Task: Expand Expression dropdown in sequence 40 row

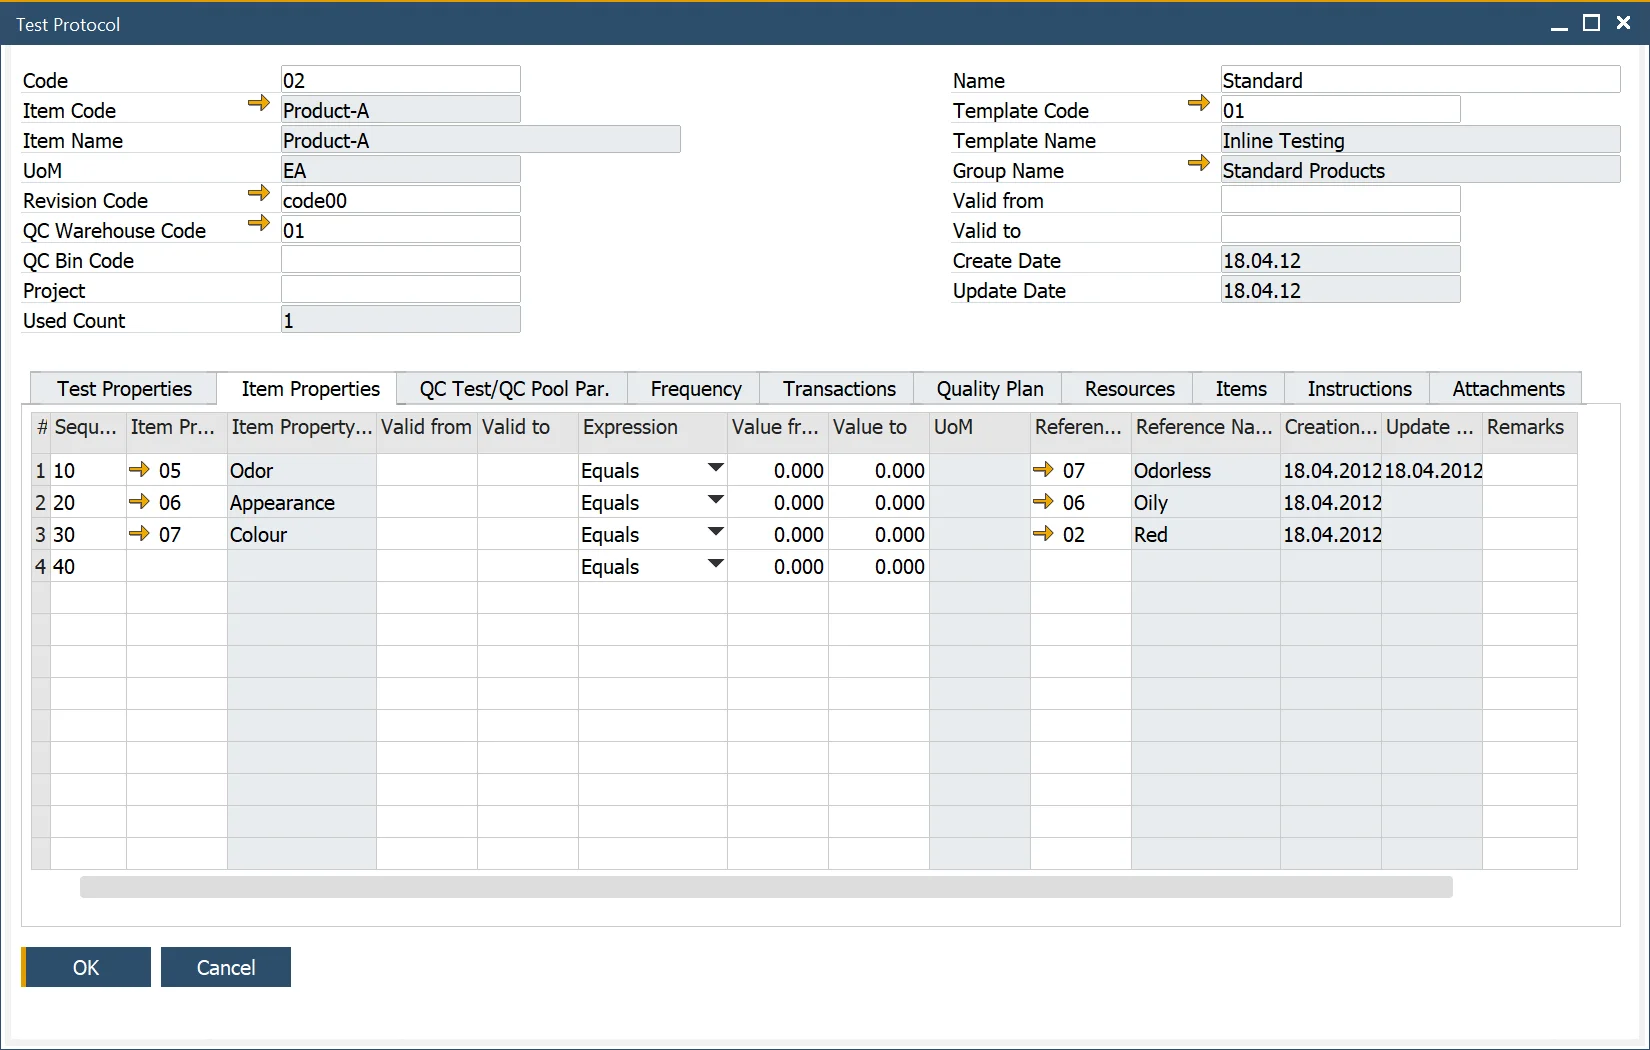Action: tap(715, 564)
